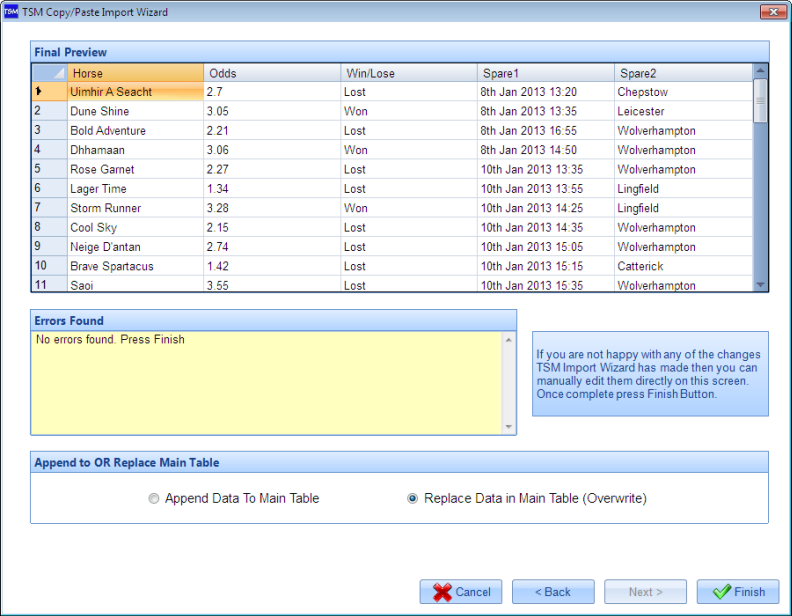
Task: Select the Spare2 column header
Action: pos(682,73)
